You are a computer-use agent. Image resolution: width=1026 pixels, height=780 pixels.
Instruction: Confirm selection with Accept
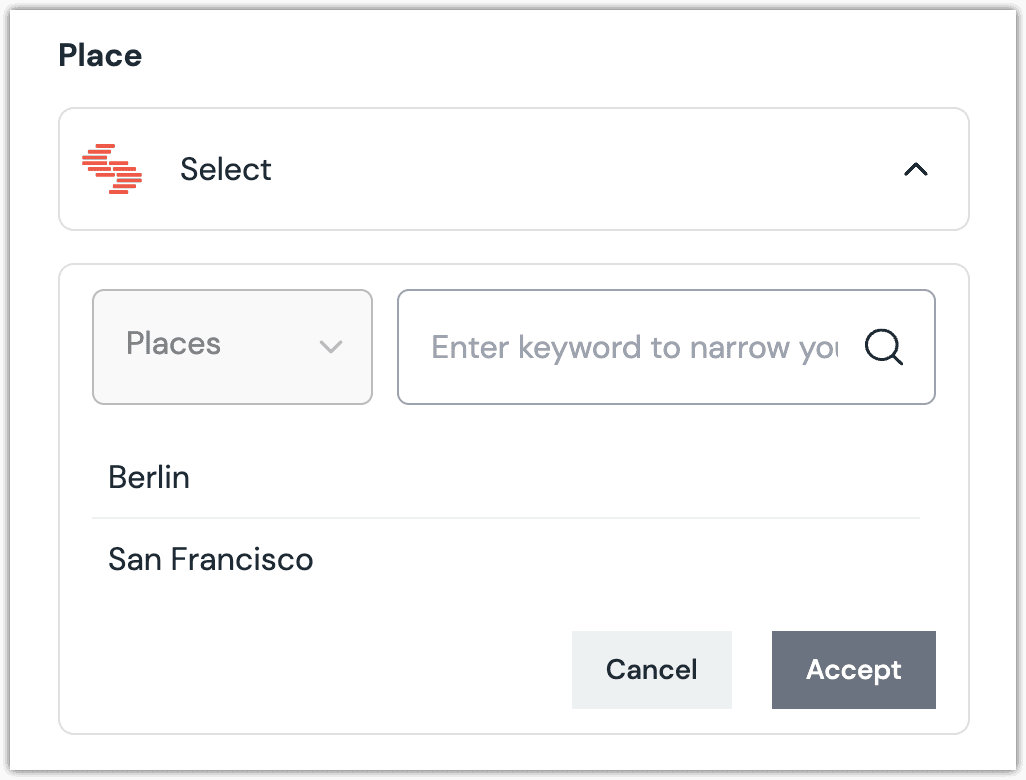tap(853, 670)
